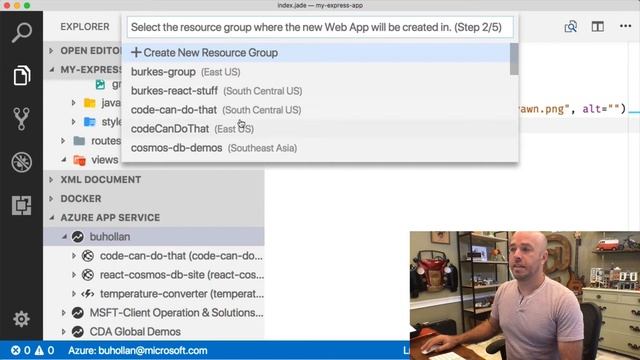
Task: Open the Source Control view icon
Action: click(x=21, y=119)
